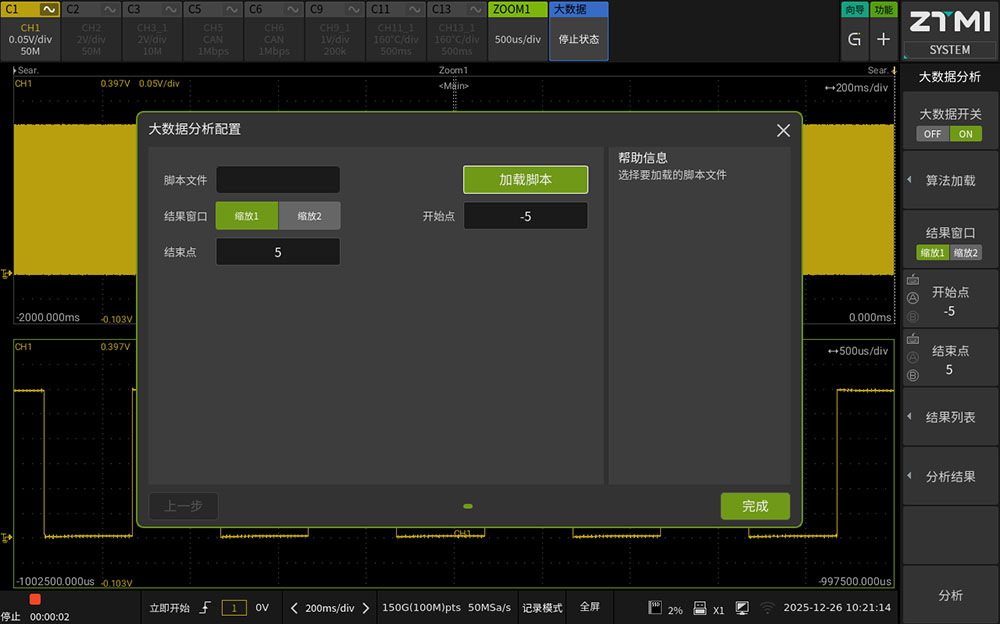Click the display monitor icon in status bar

point(742,607)
